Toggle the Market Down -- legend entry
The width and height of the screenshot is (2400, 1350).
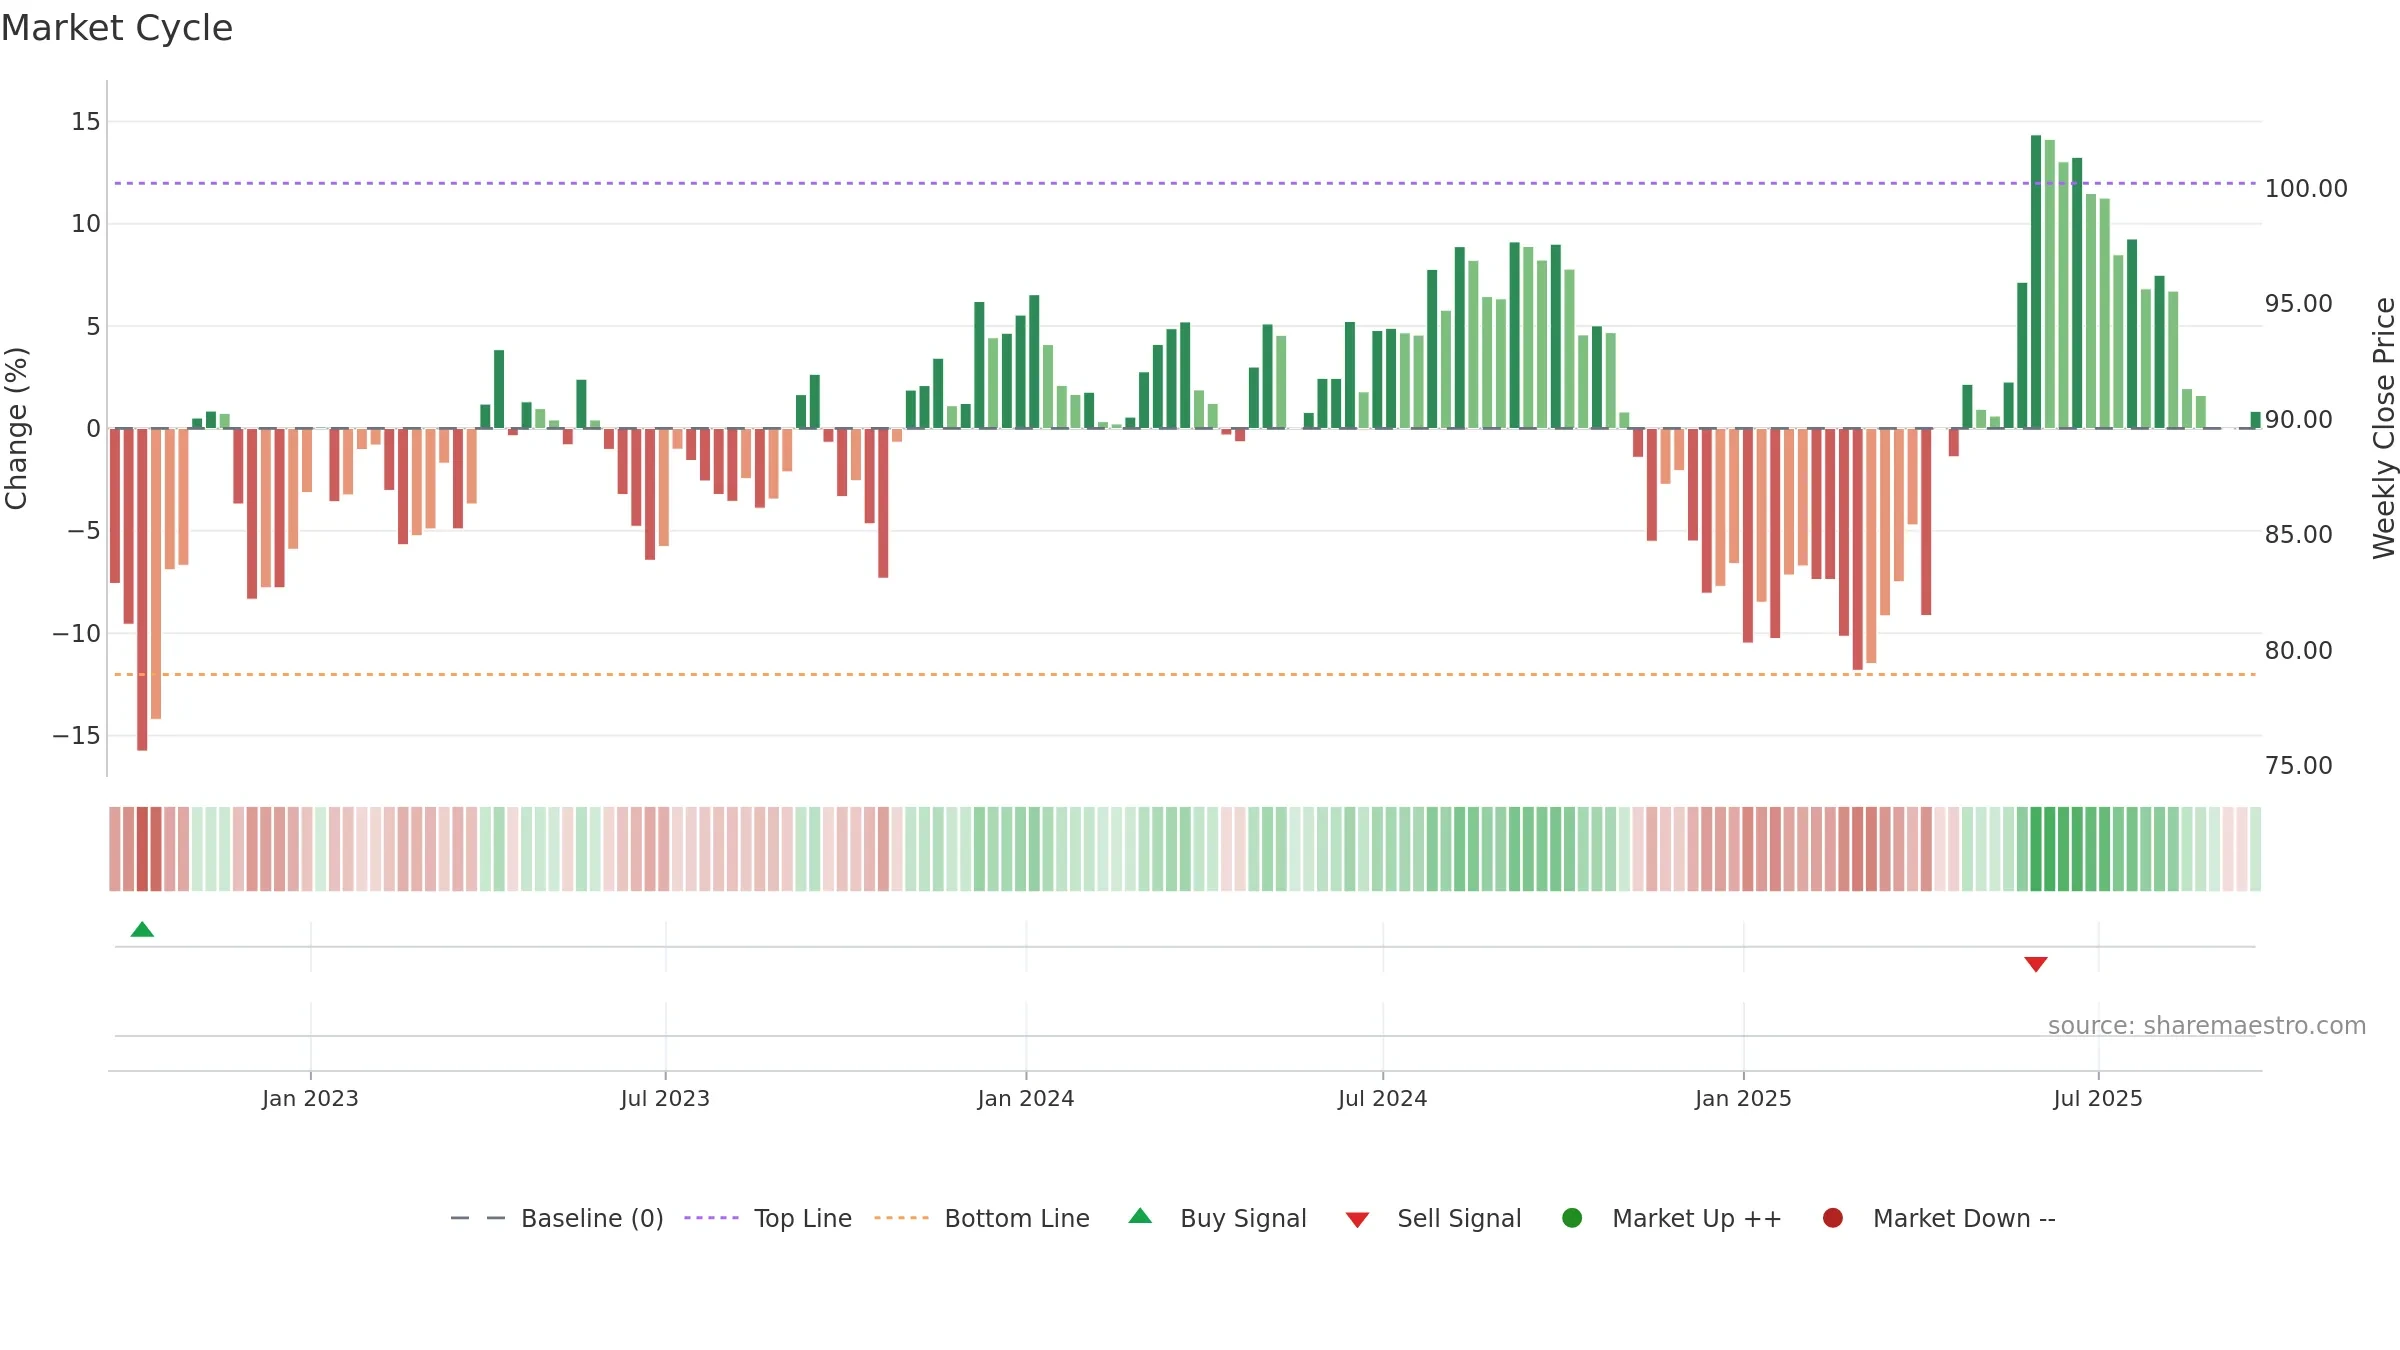(1939, 1219)
